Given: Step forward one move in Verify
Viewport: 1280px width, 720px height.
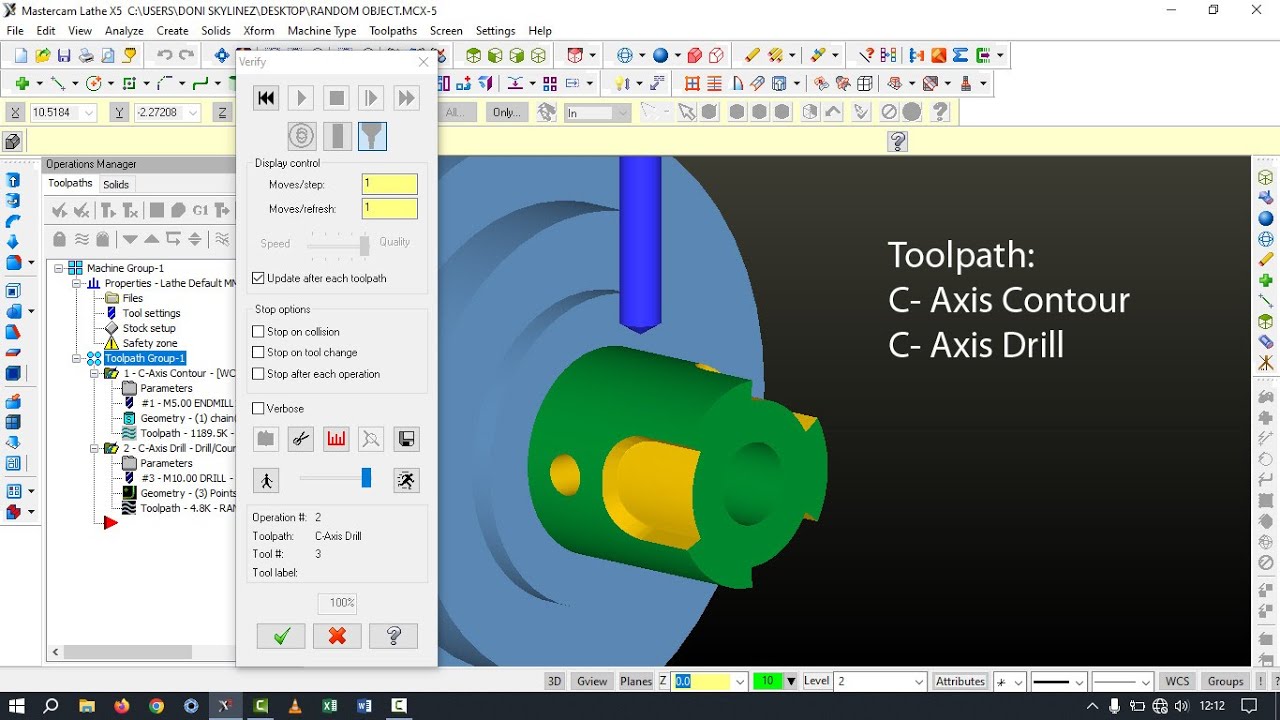Looking at the screenshot, I should 371,98.
